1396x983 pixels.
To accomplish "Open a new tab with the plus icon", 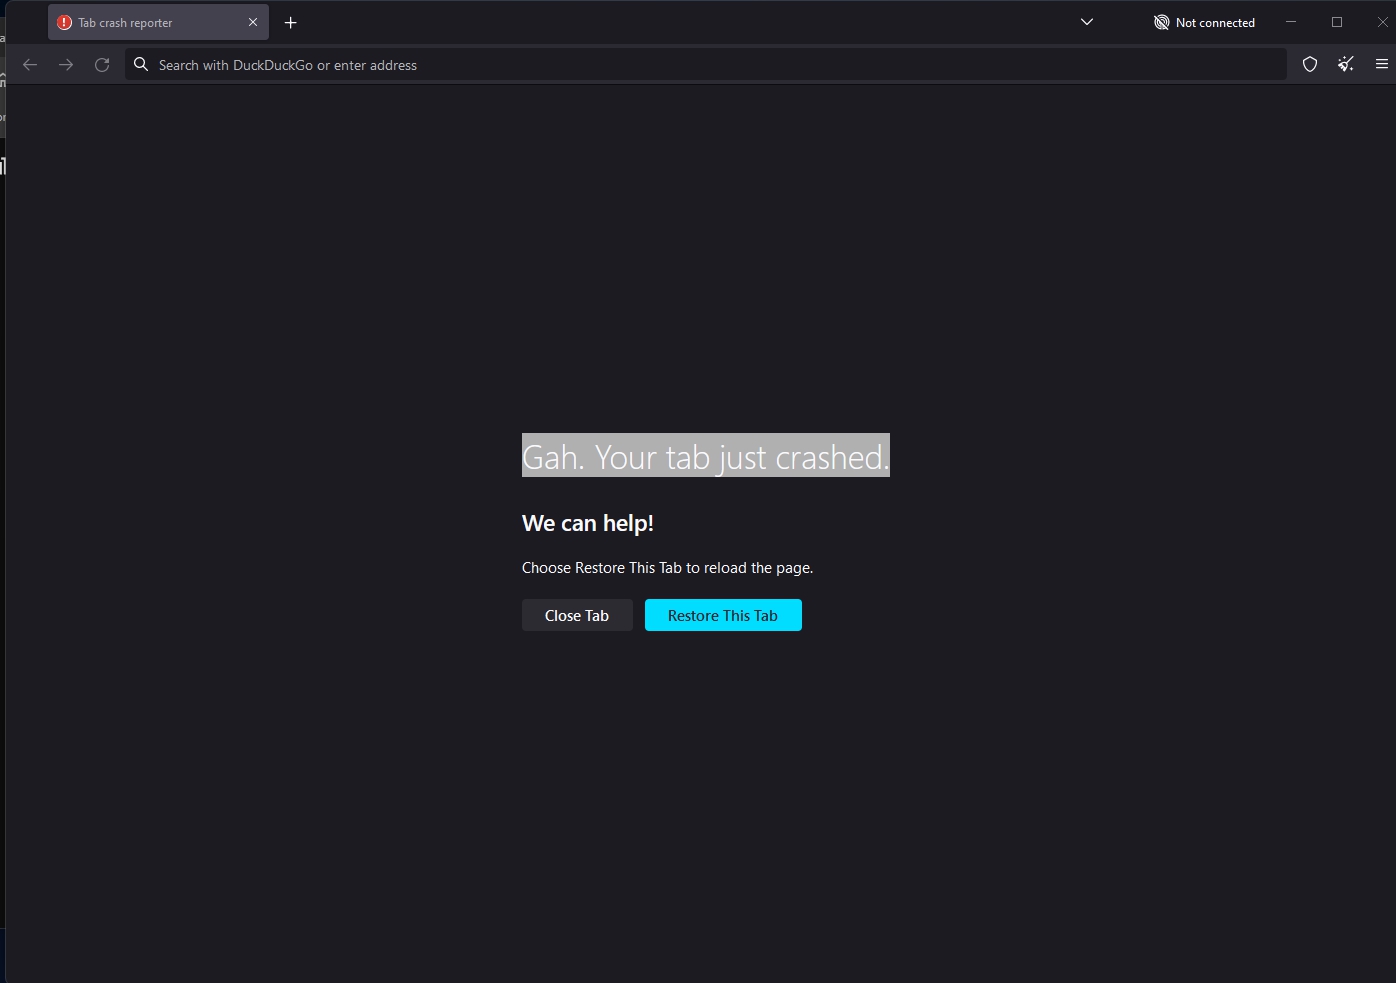I will pos(291,22).
